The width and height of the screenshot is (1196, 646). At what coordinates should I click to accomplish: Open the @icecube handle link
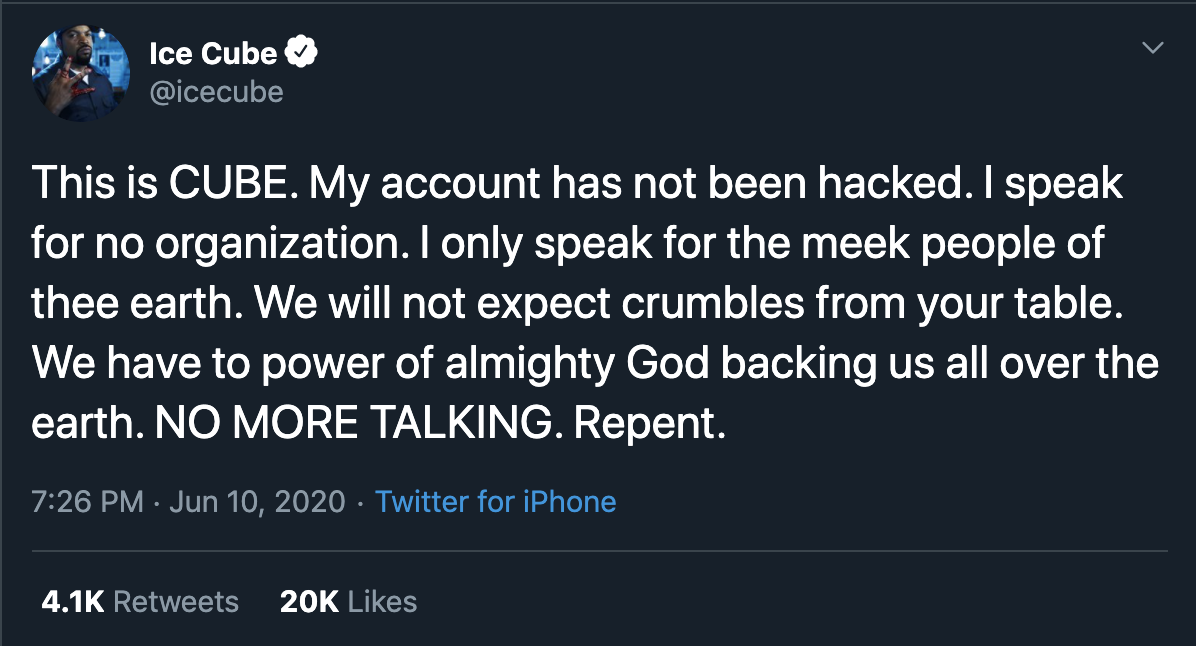click(x=216, y=92)
